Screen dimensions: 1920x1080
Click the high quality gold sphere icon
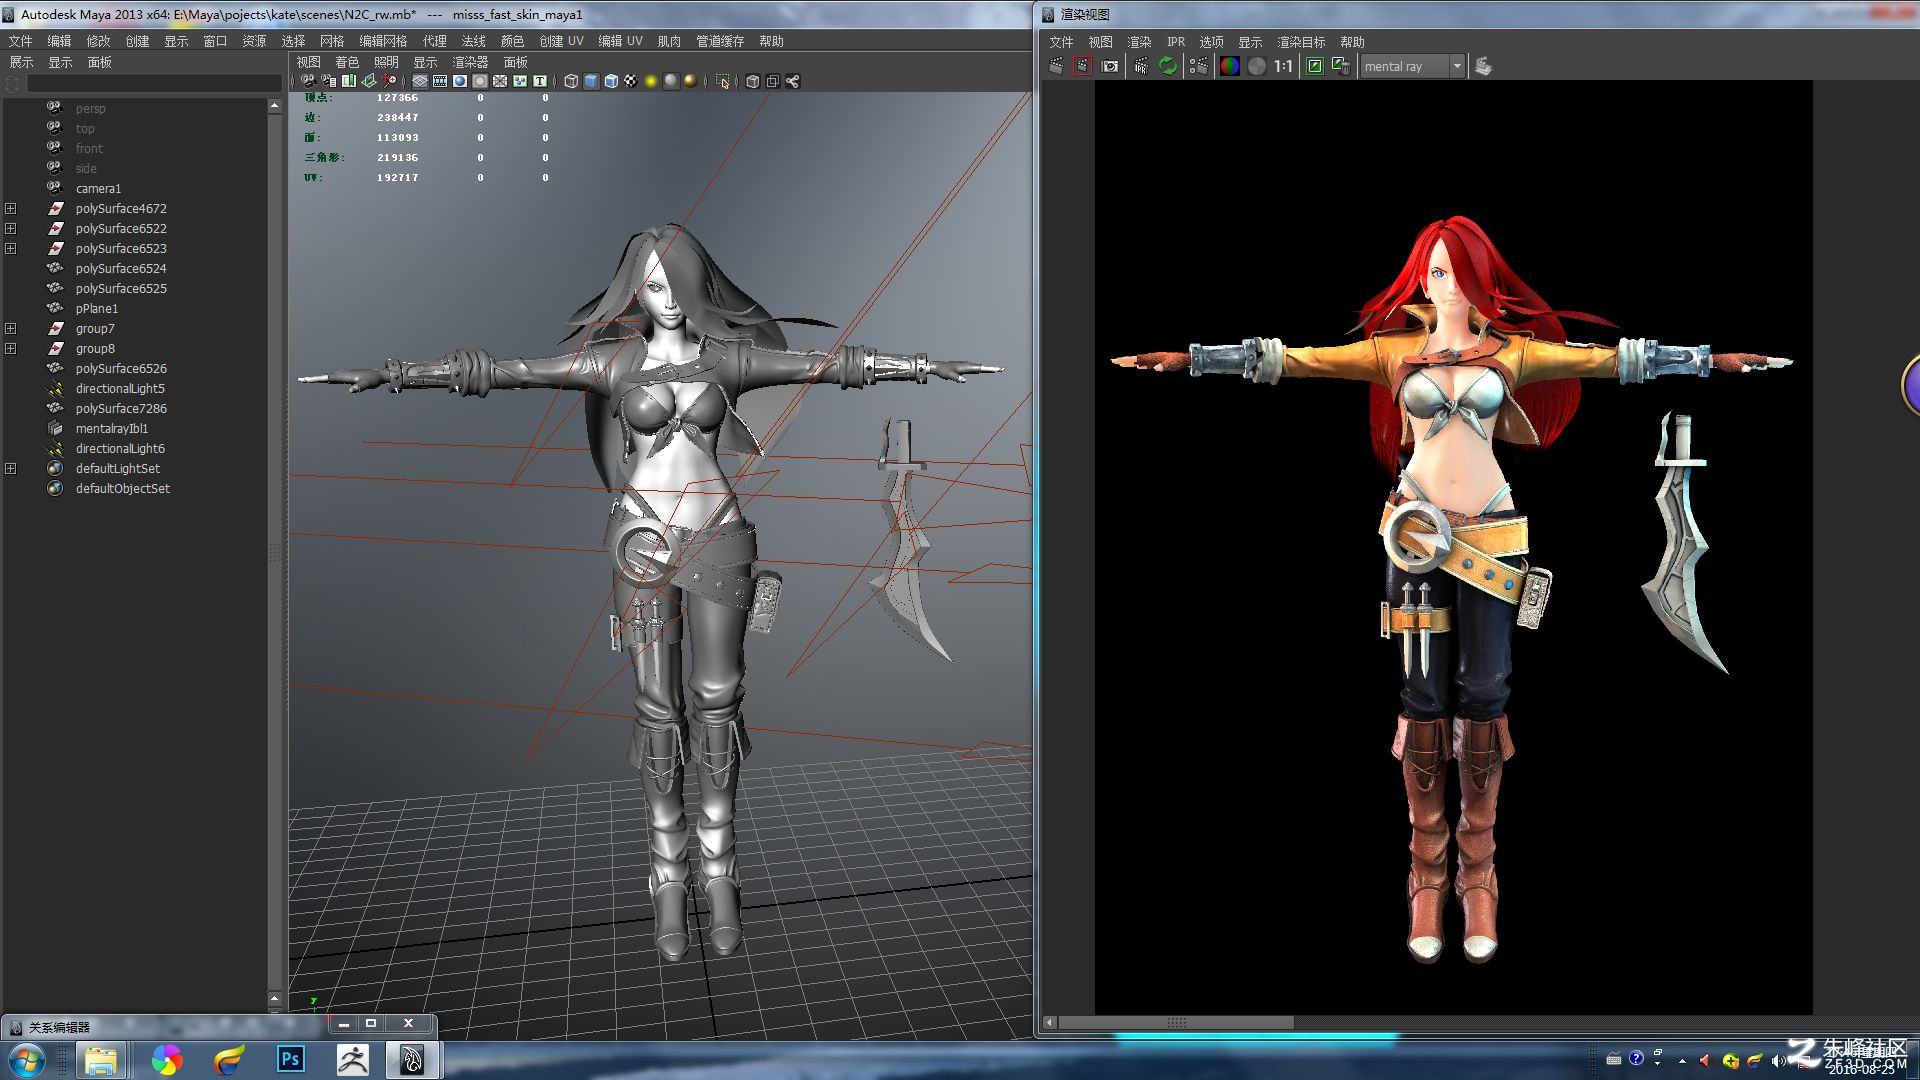(691, 81)
